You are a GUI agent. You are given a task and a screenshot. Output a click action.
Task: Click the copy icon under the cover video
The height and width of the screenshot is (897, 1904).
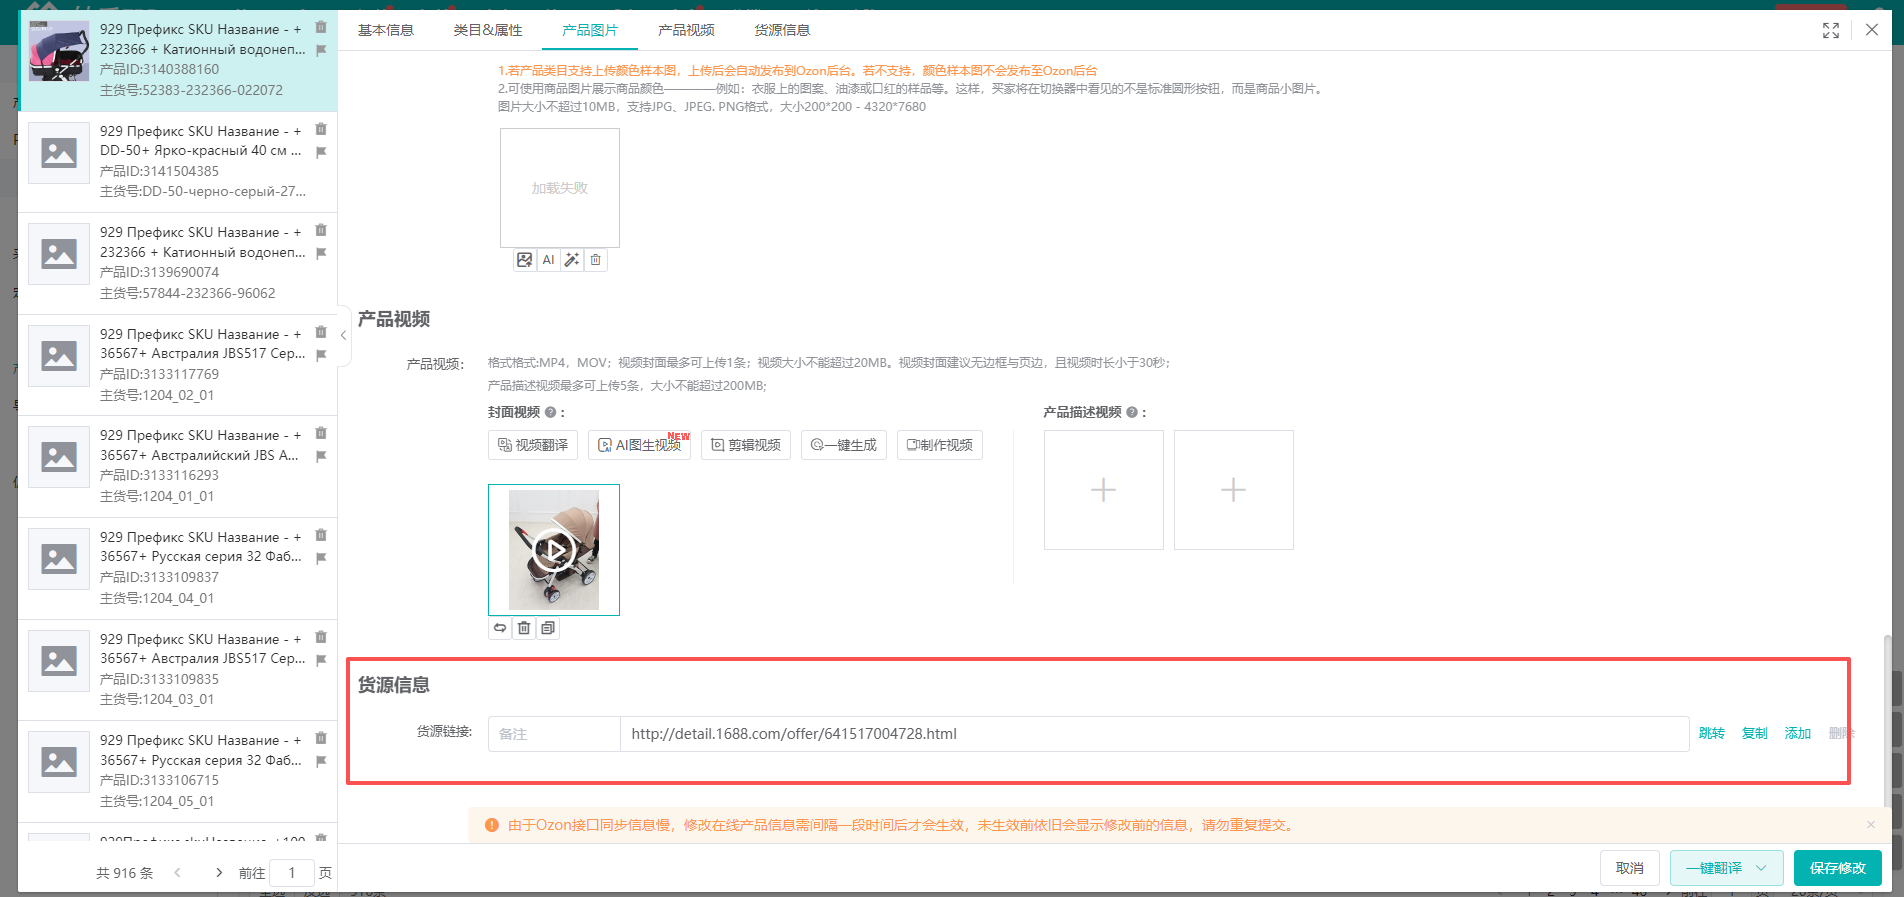548,628
